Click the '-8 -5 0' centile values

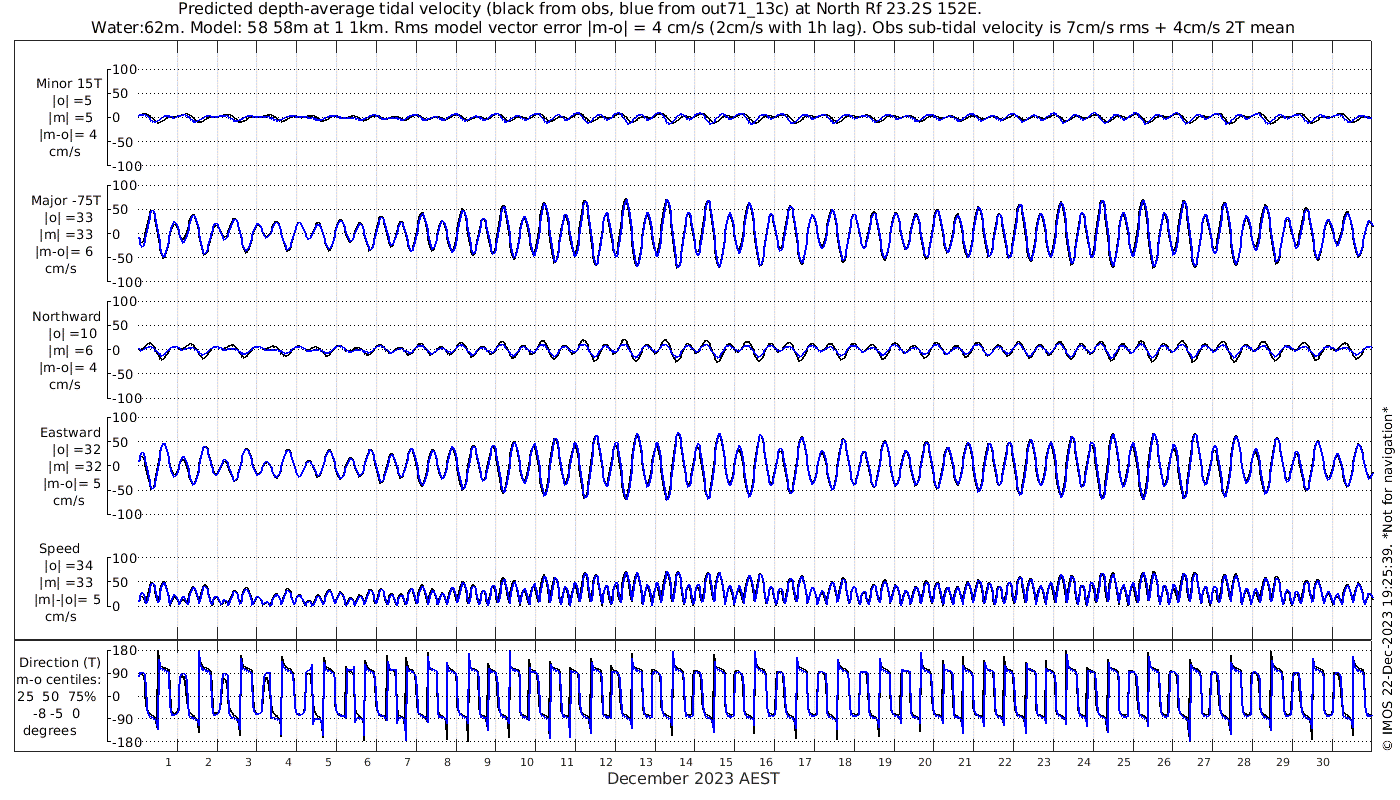57,713
